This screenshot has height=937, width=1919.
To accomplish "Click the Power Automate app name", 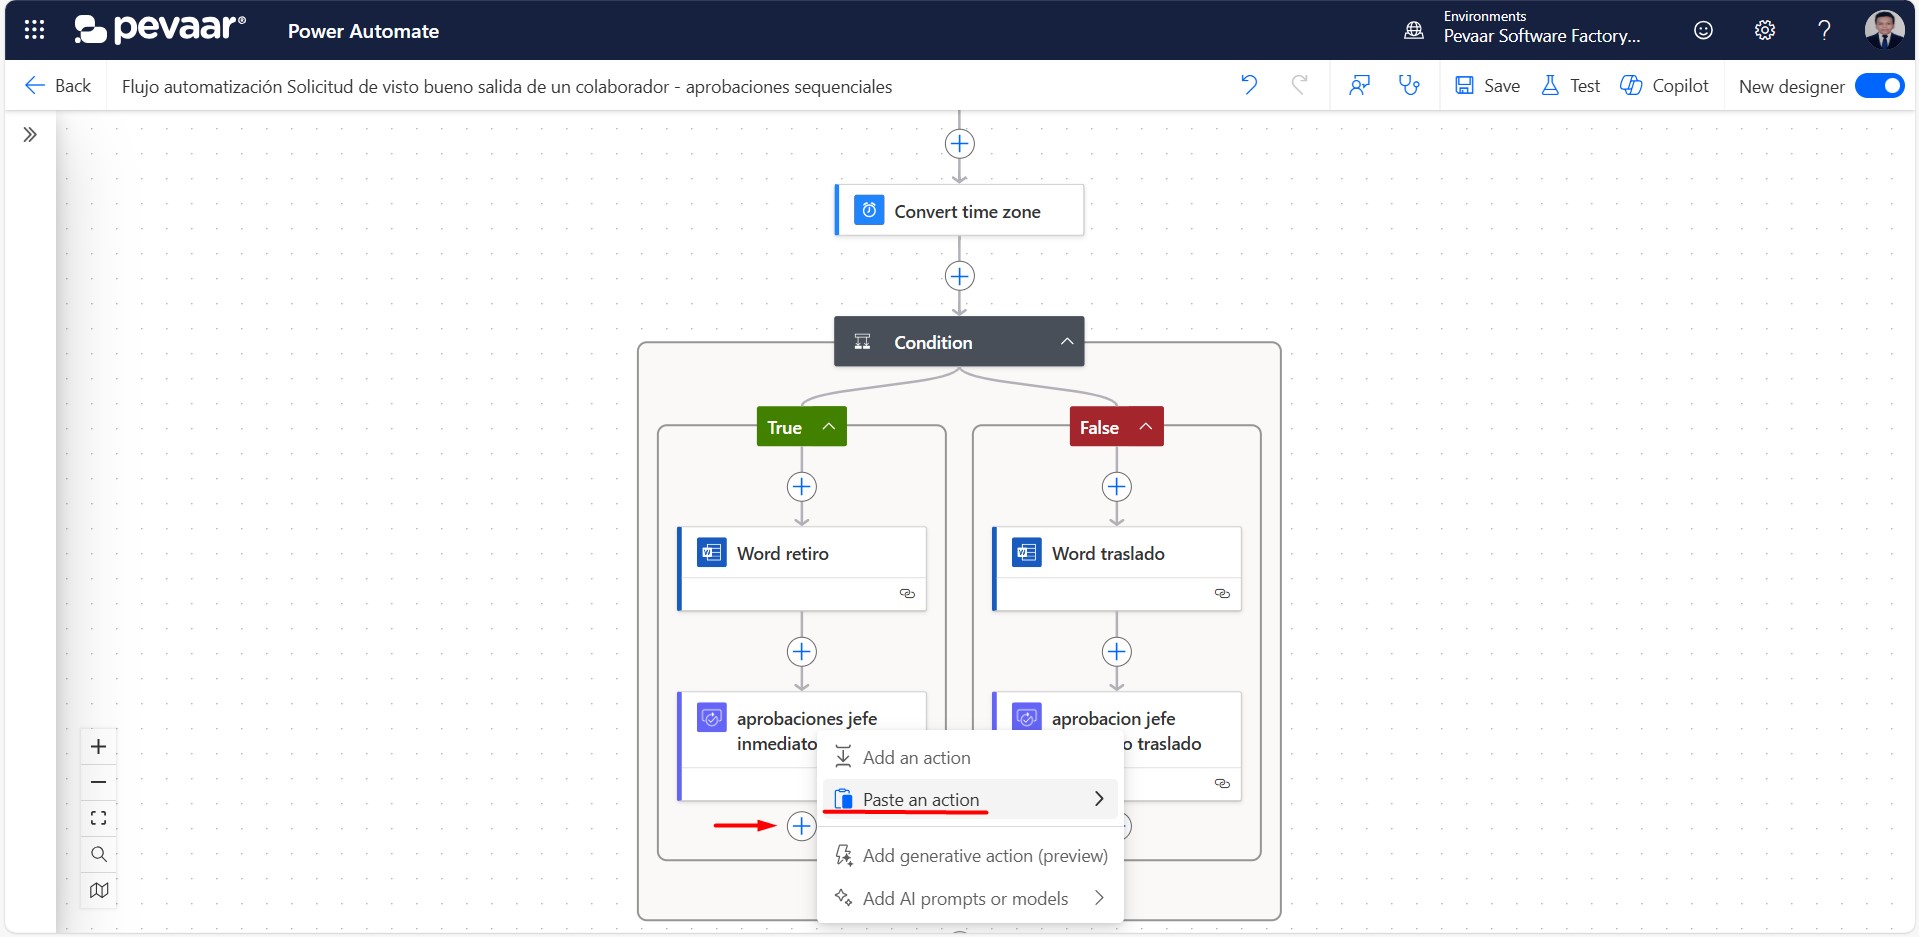I will pyautogui.click(x=363, y=31).
